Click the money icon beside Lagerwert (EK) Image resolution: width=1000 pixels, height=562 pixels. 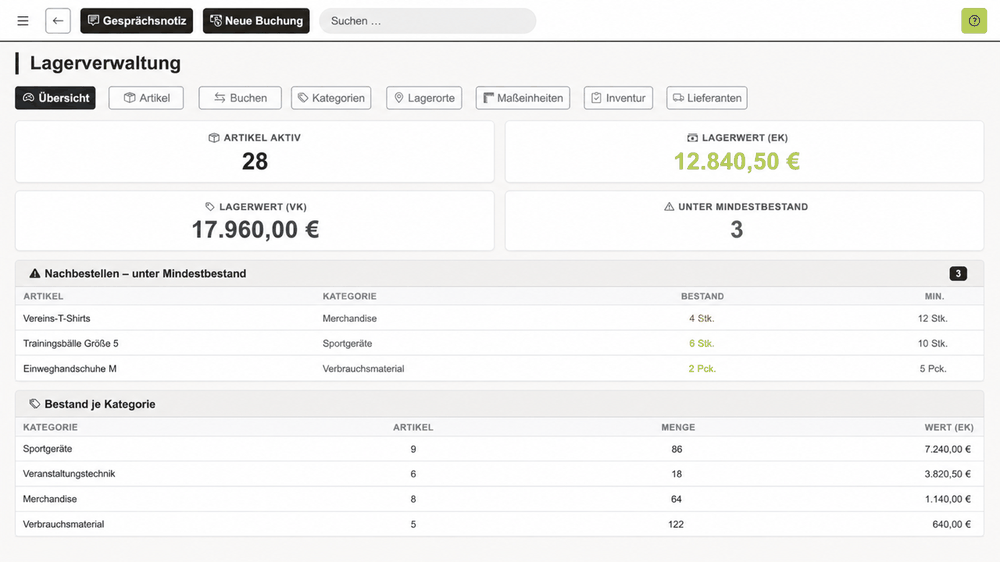(x=692, y=138)
